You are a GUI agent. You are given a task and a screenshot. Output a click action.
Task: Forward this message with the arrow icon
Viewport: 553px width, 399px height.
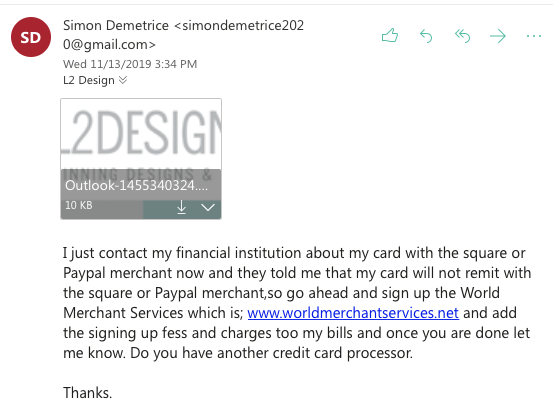pos(498,36)
